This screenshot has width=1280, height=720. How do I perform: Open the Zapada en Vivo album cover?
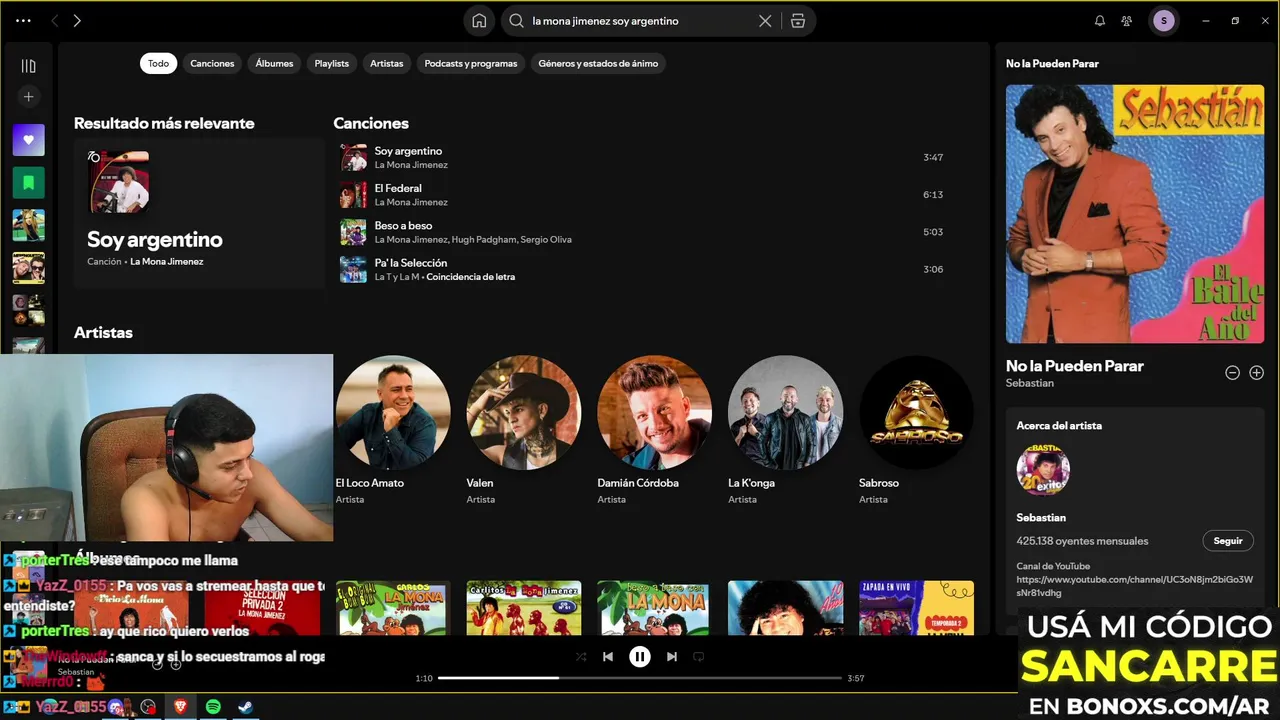click(916, 607)
